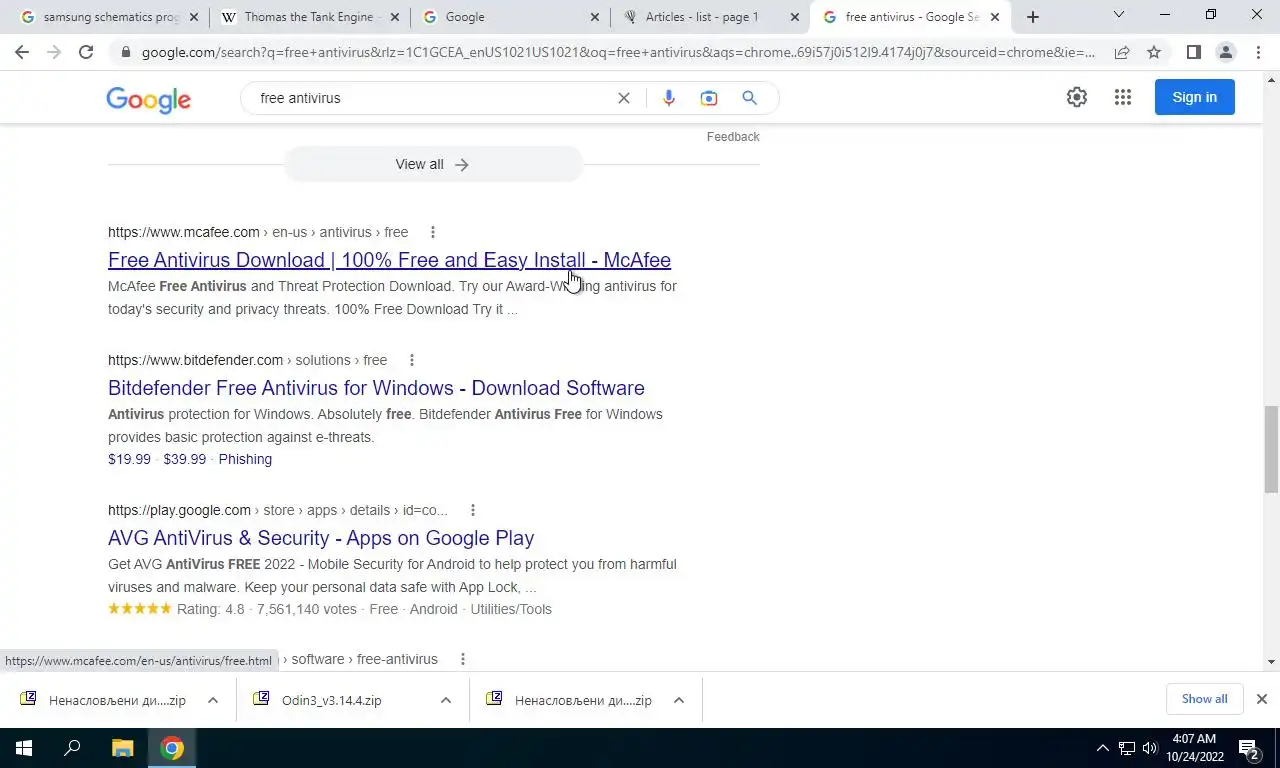Go back using the browser back arrow
The image size is (1280, 768).
22,52
